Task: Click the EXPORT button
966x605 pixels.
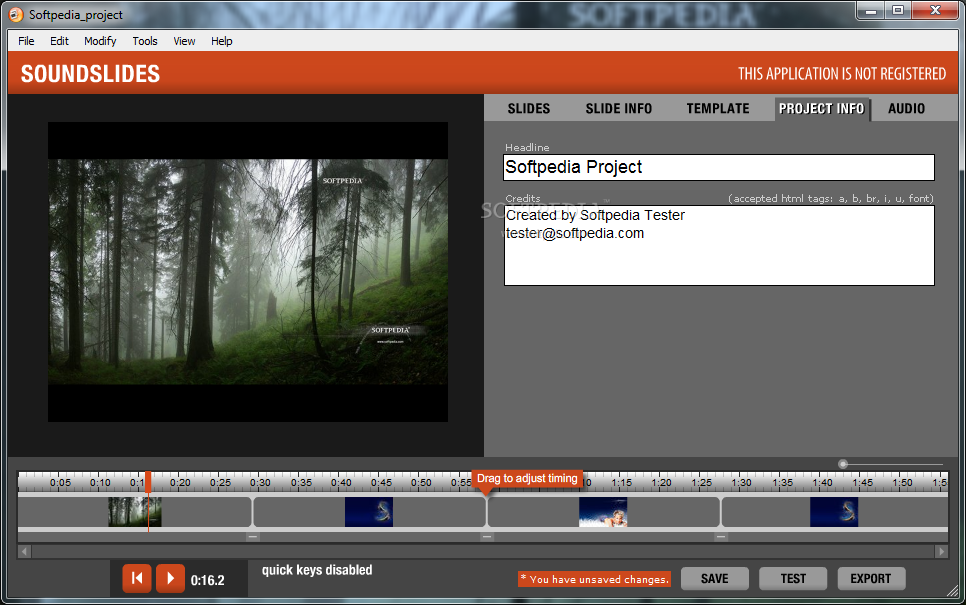Action: click(871, 579)
